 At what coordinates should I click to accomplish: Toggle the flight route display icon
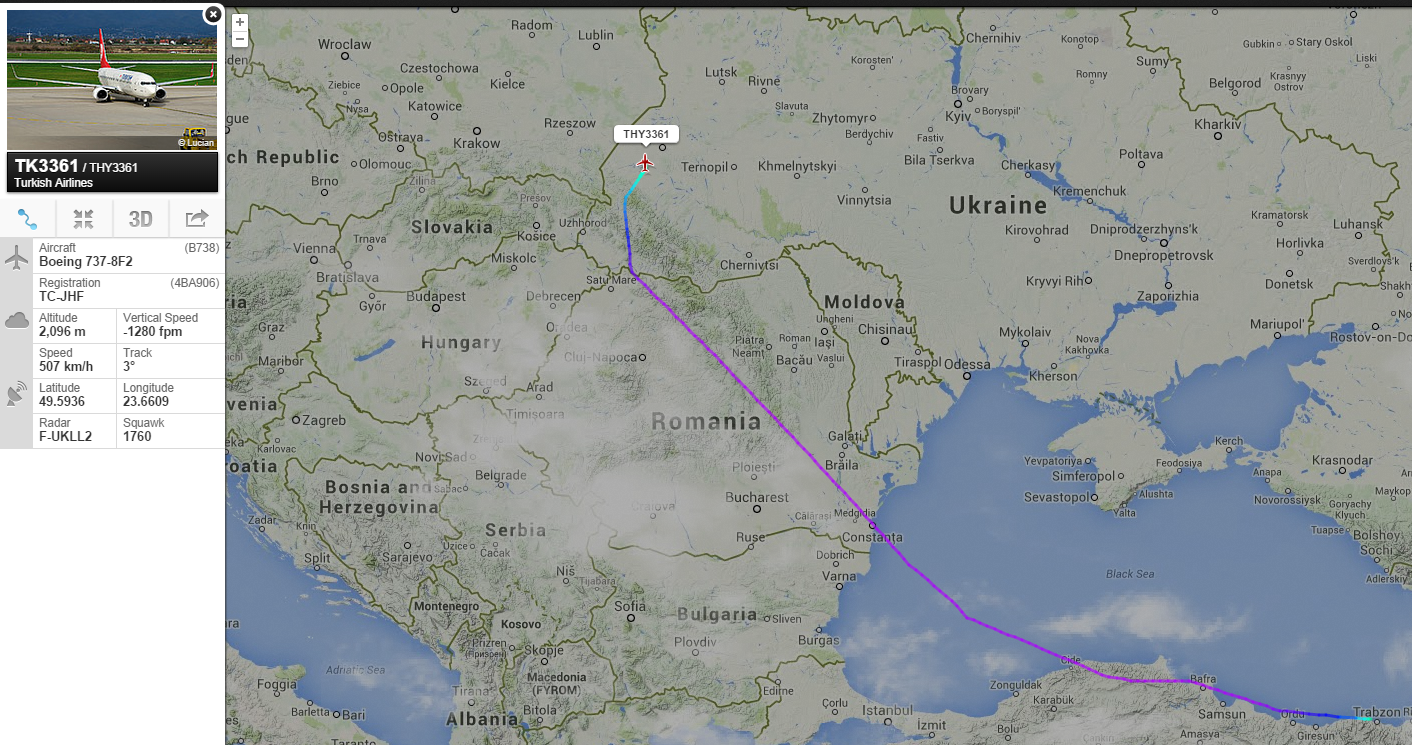pos(28,219)
